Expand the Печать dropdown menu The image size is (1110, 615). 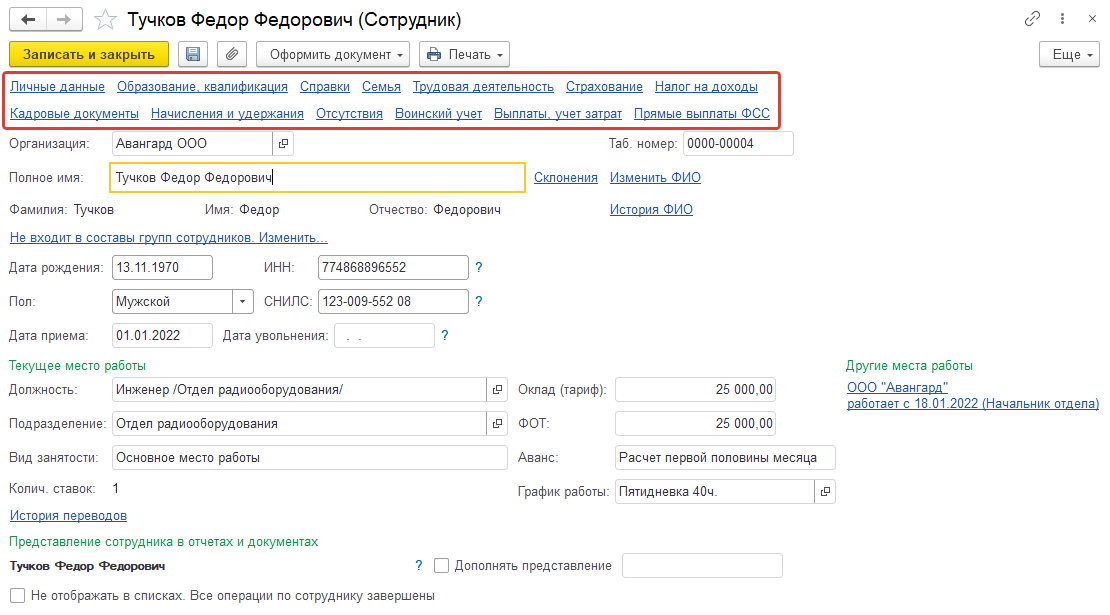(464, 54)
